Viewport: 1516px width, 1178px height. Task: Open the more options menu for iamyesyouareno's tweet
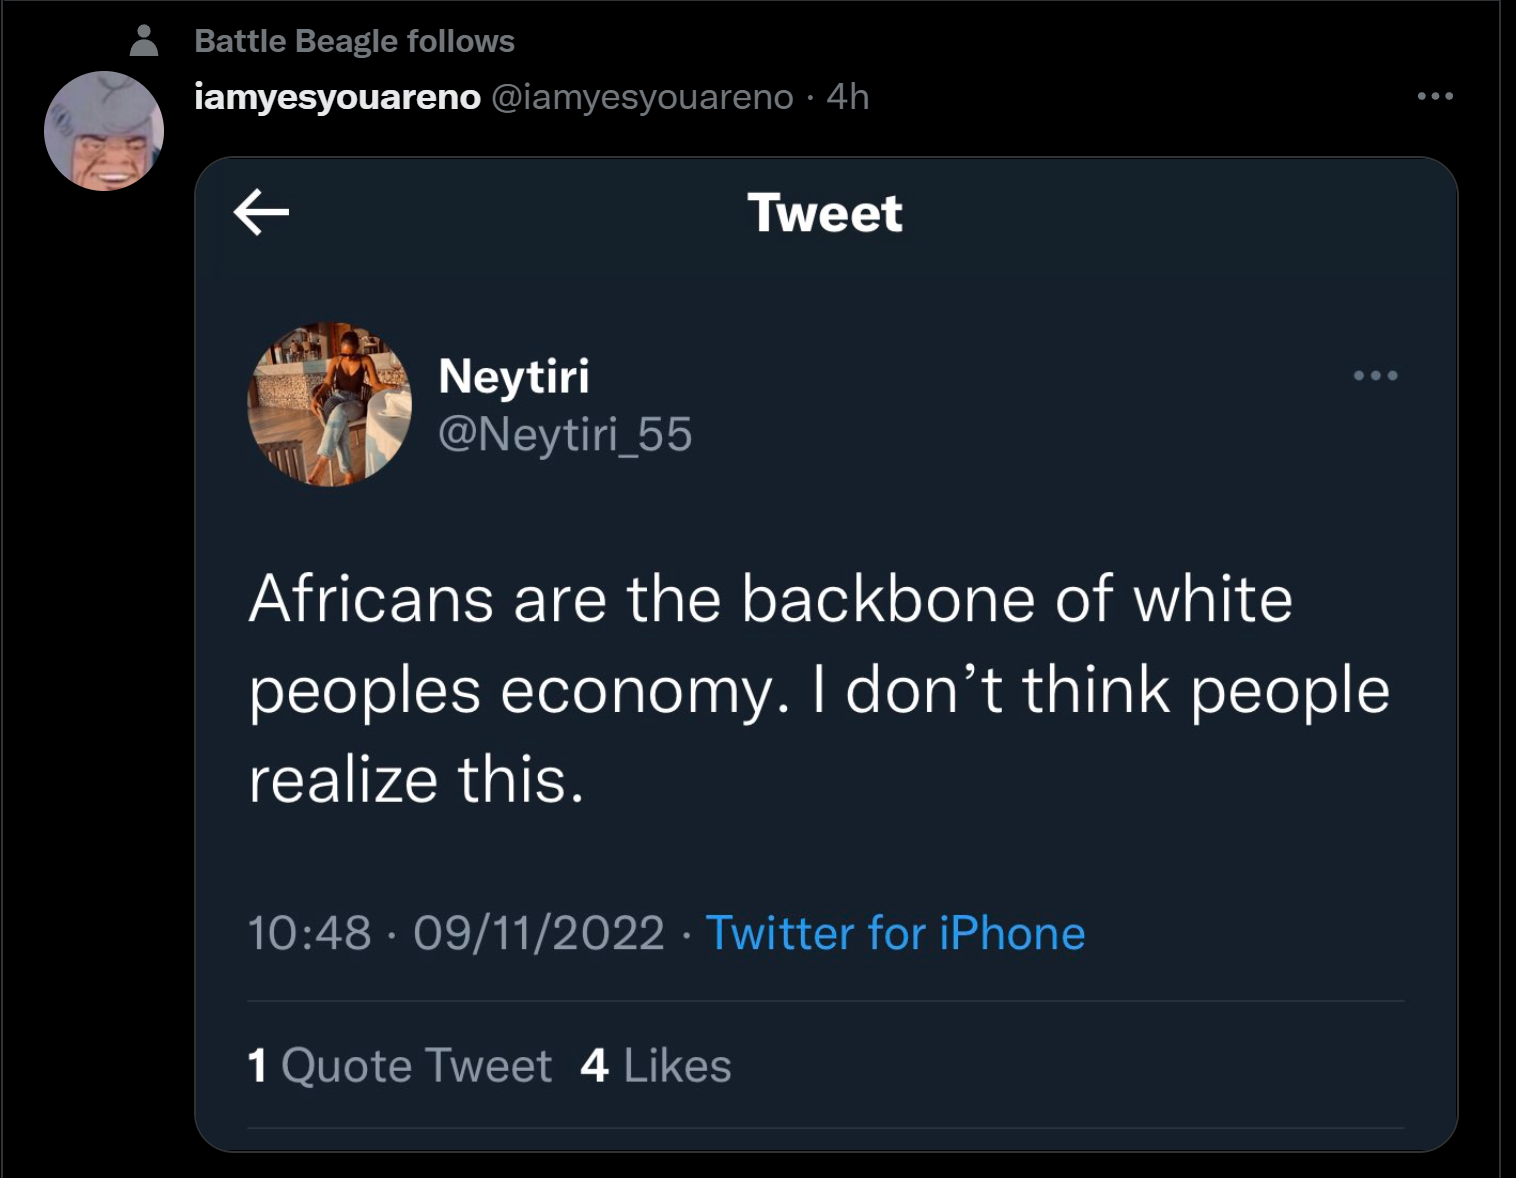pos(1435,96)
